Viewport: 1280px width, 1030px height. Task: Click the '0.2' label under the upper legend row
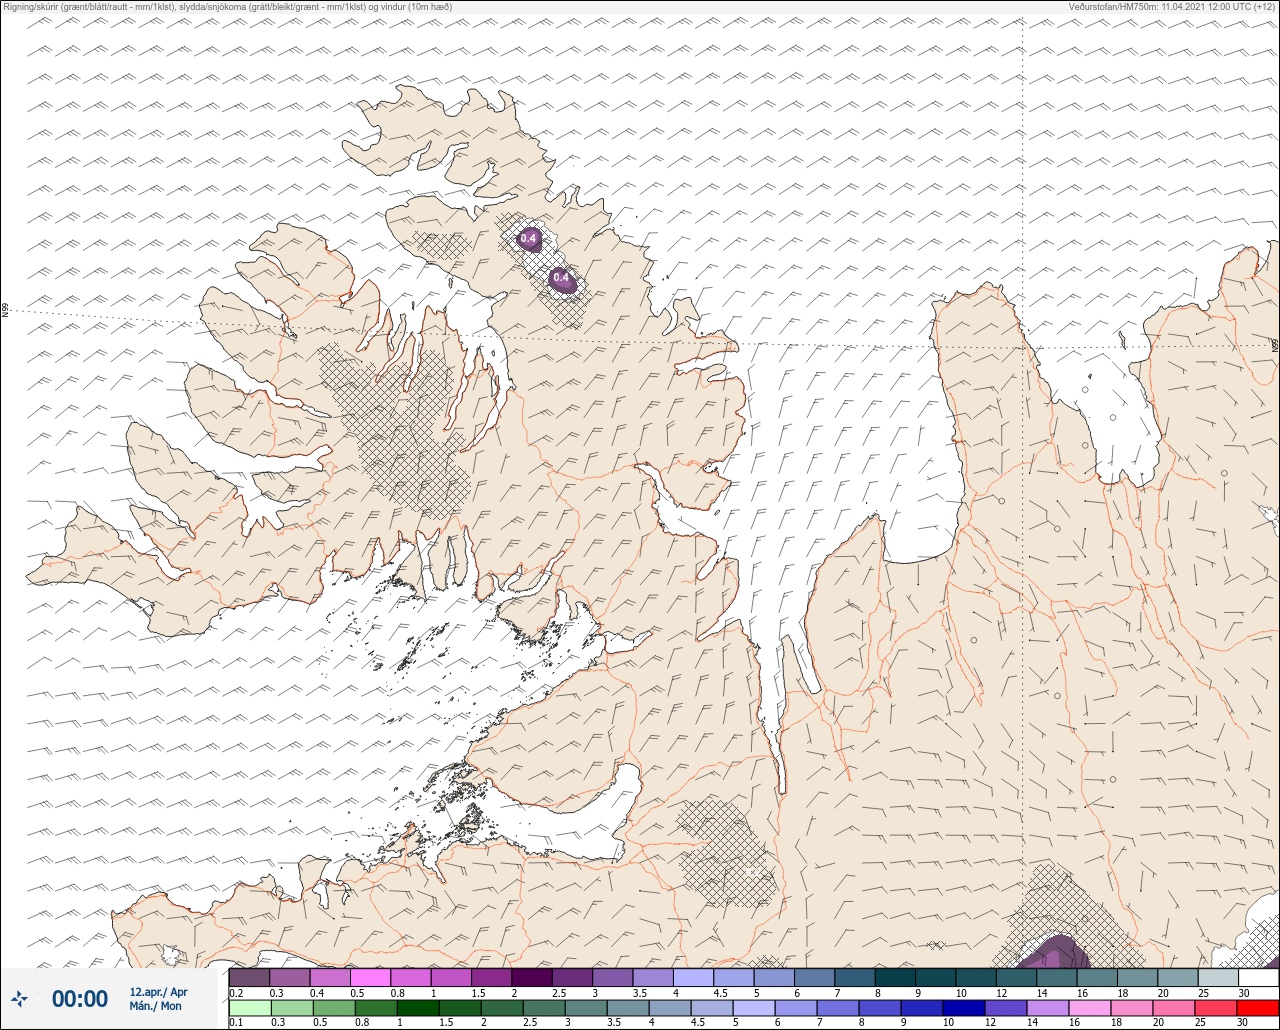236,993
